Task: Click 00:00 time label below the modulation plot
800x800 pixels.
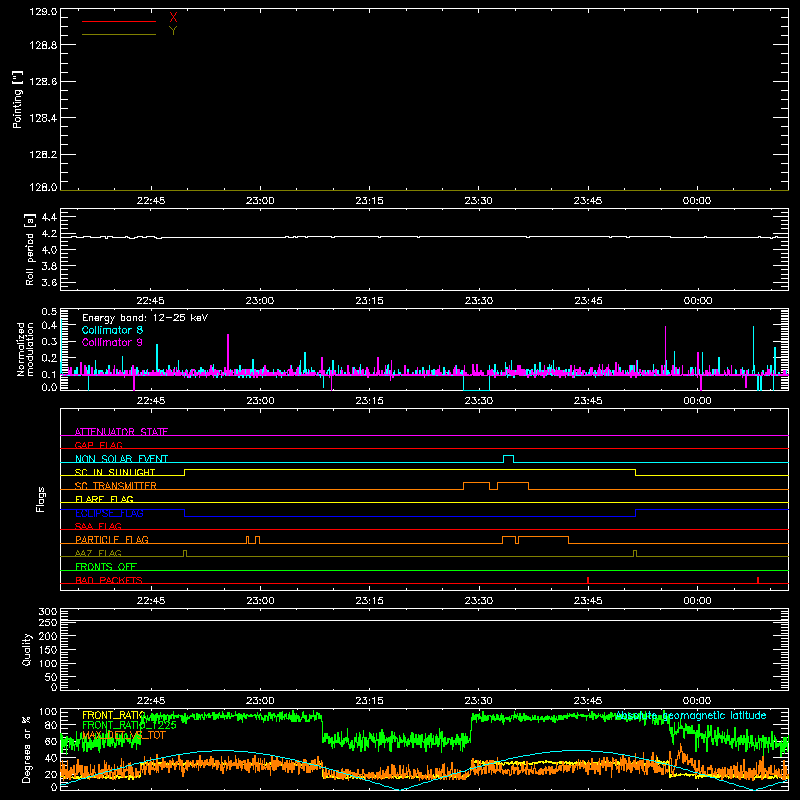Action: coord(697,401)
